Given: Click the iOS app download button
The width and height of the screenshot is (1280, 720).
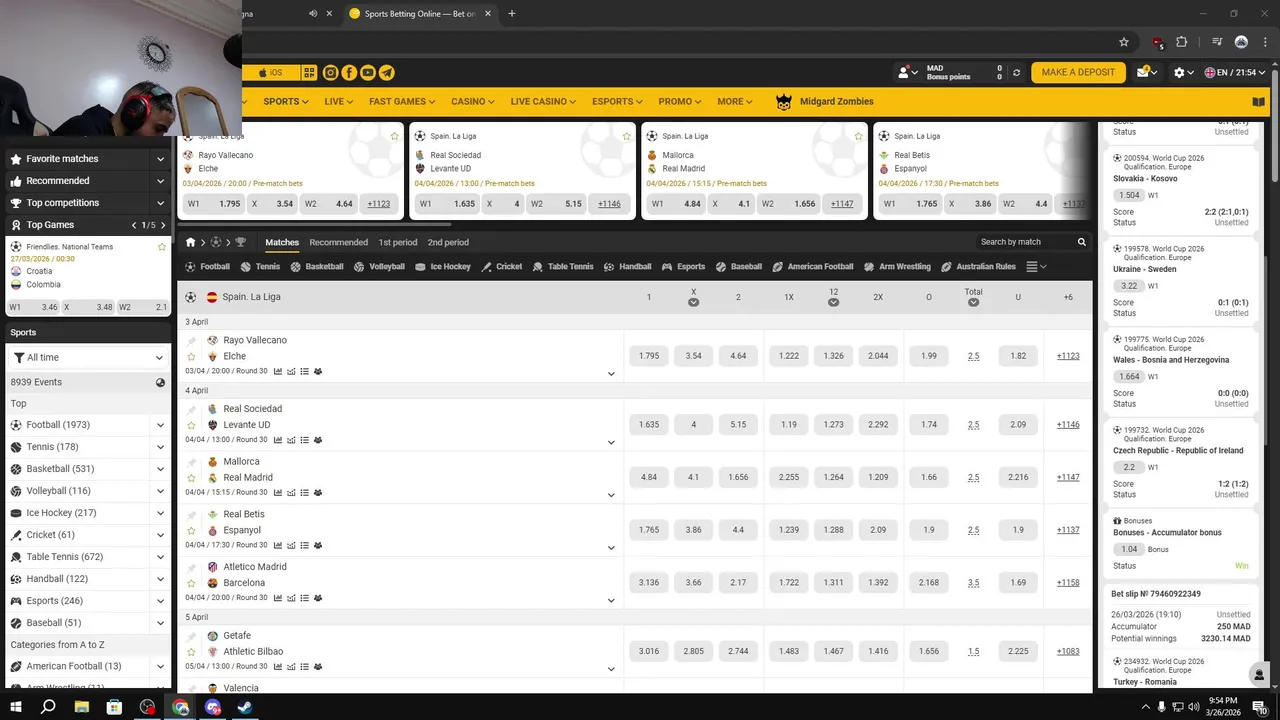Looking at the screenshot, I should point(270,73).
